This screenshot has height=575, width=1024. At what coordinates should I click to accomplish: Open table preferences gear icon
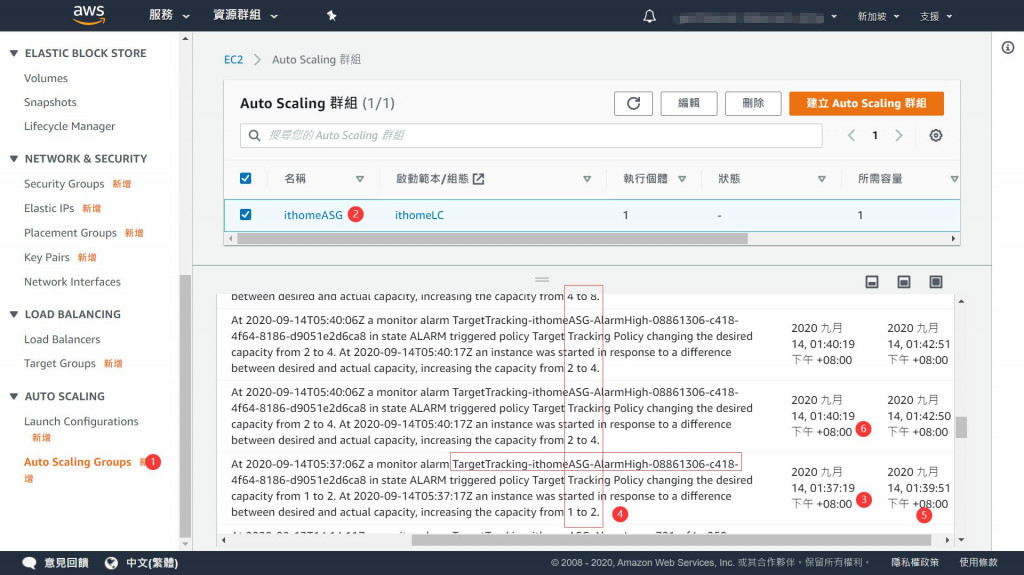936,135
